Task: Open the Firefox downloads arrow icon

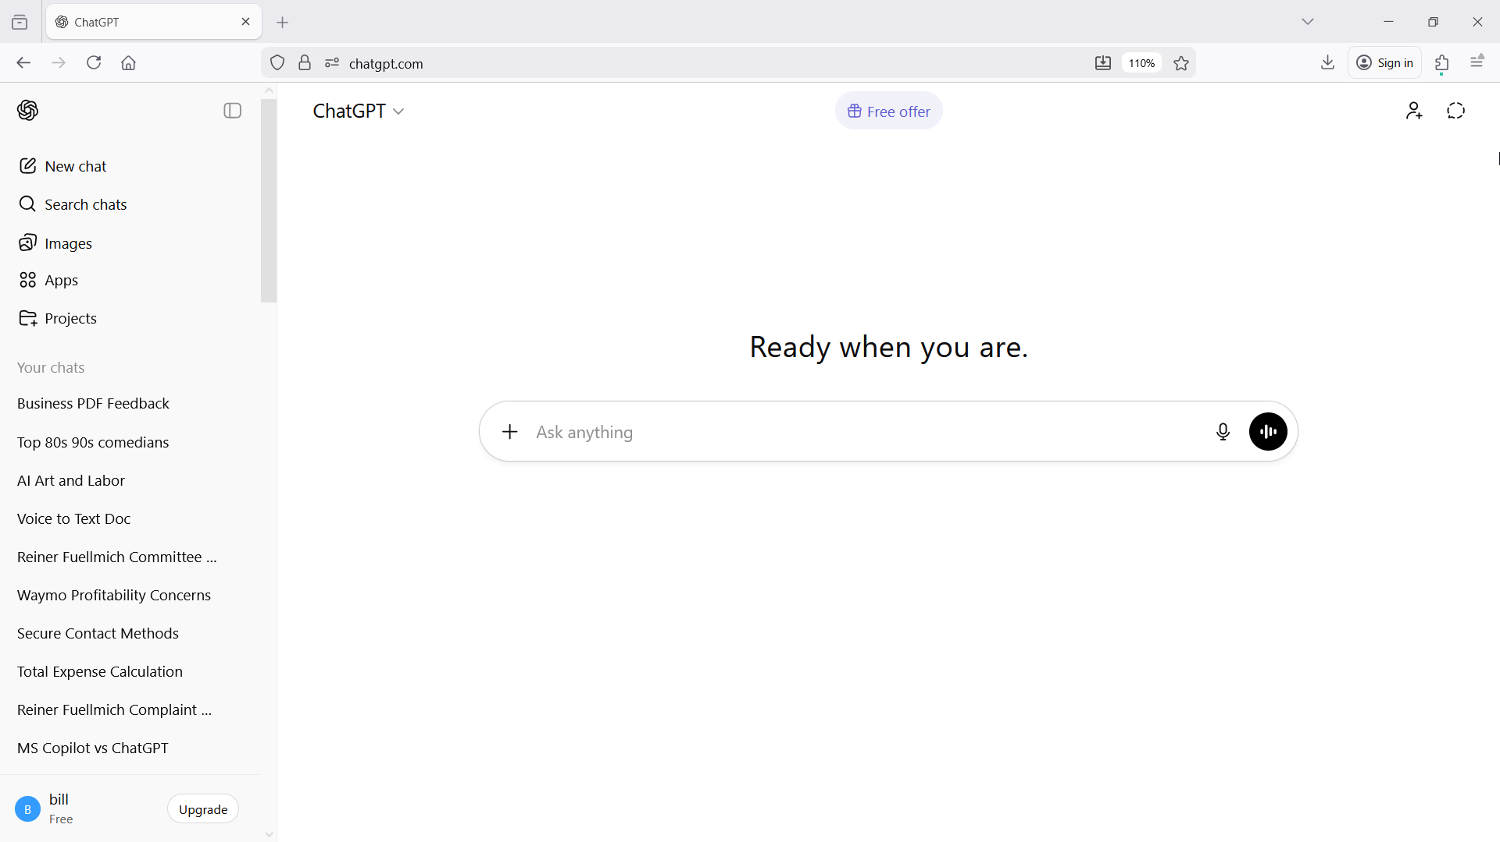Action: 1327,63
